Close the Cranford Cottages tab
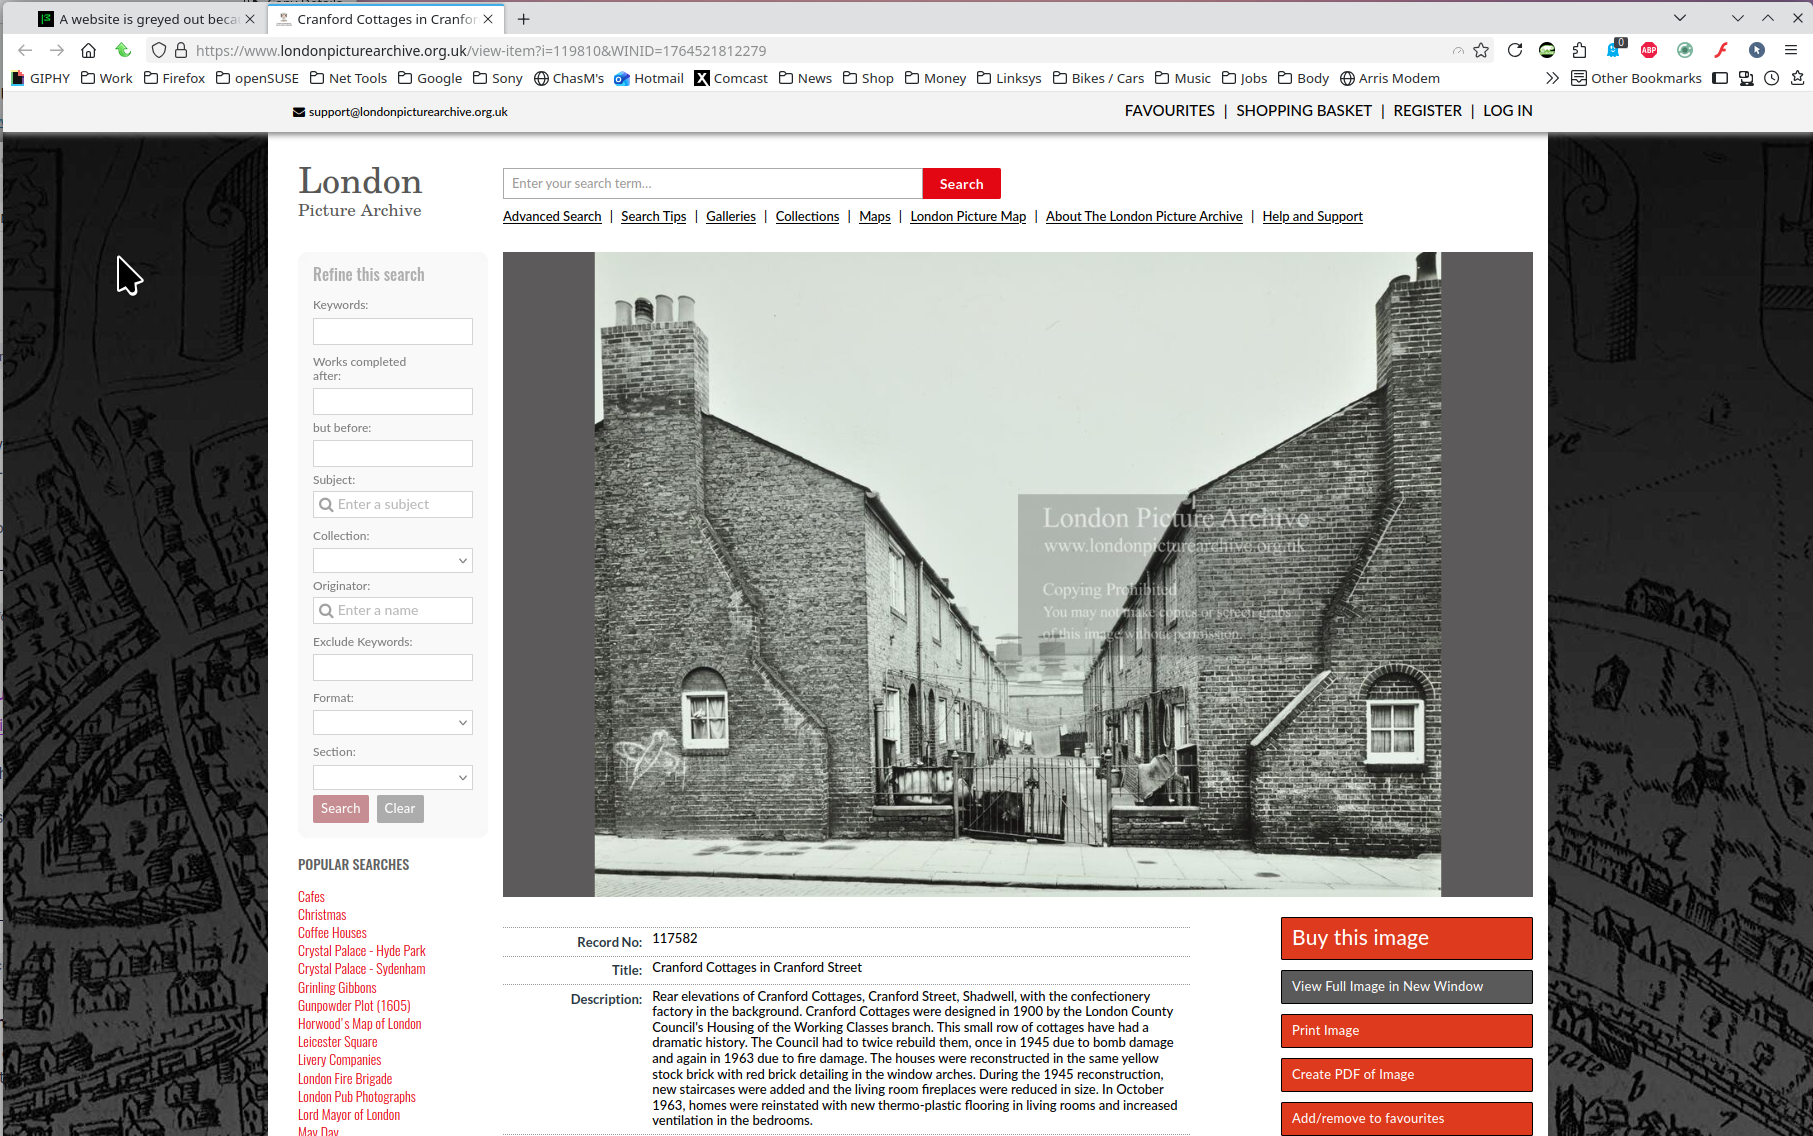 [488, 19]
